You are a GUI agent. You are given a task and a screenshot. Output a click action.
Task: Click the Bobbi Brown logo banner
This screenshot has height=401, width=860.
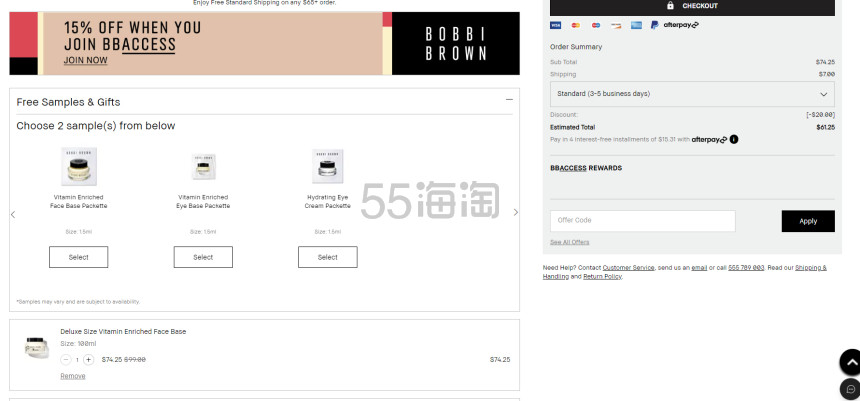456,43
